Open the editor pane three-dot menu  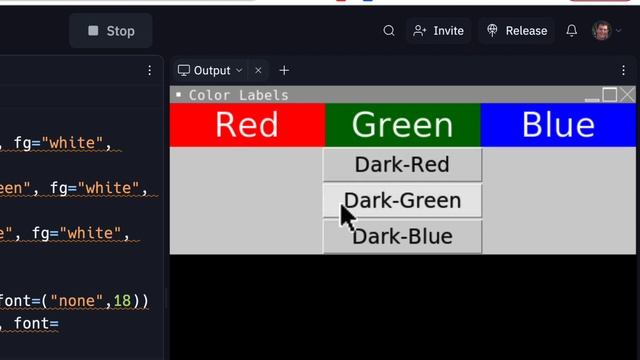click(149, 71)
